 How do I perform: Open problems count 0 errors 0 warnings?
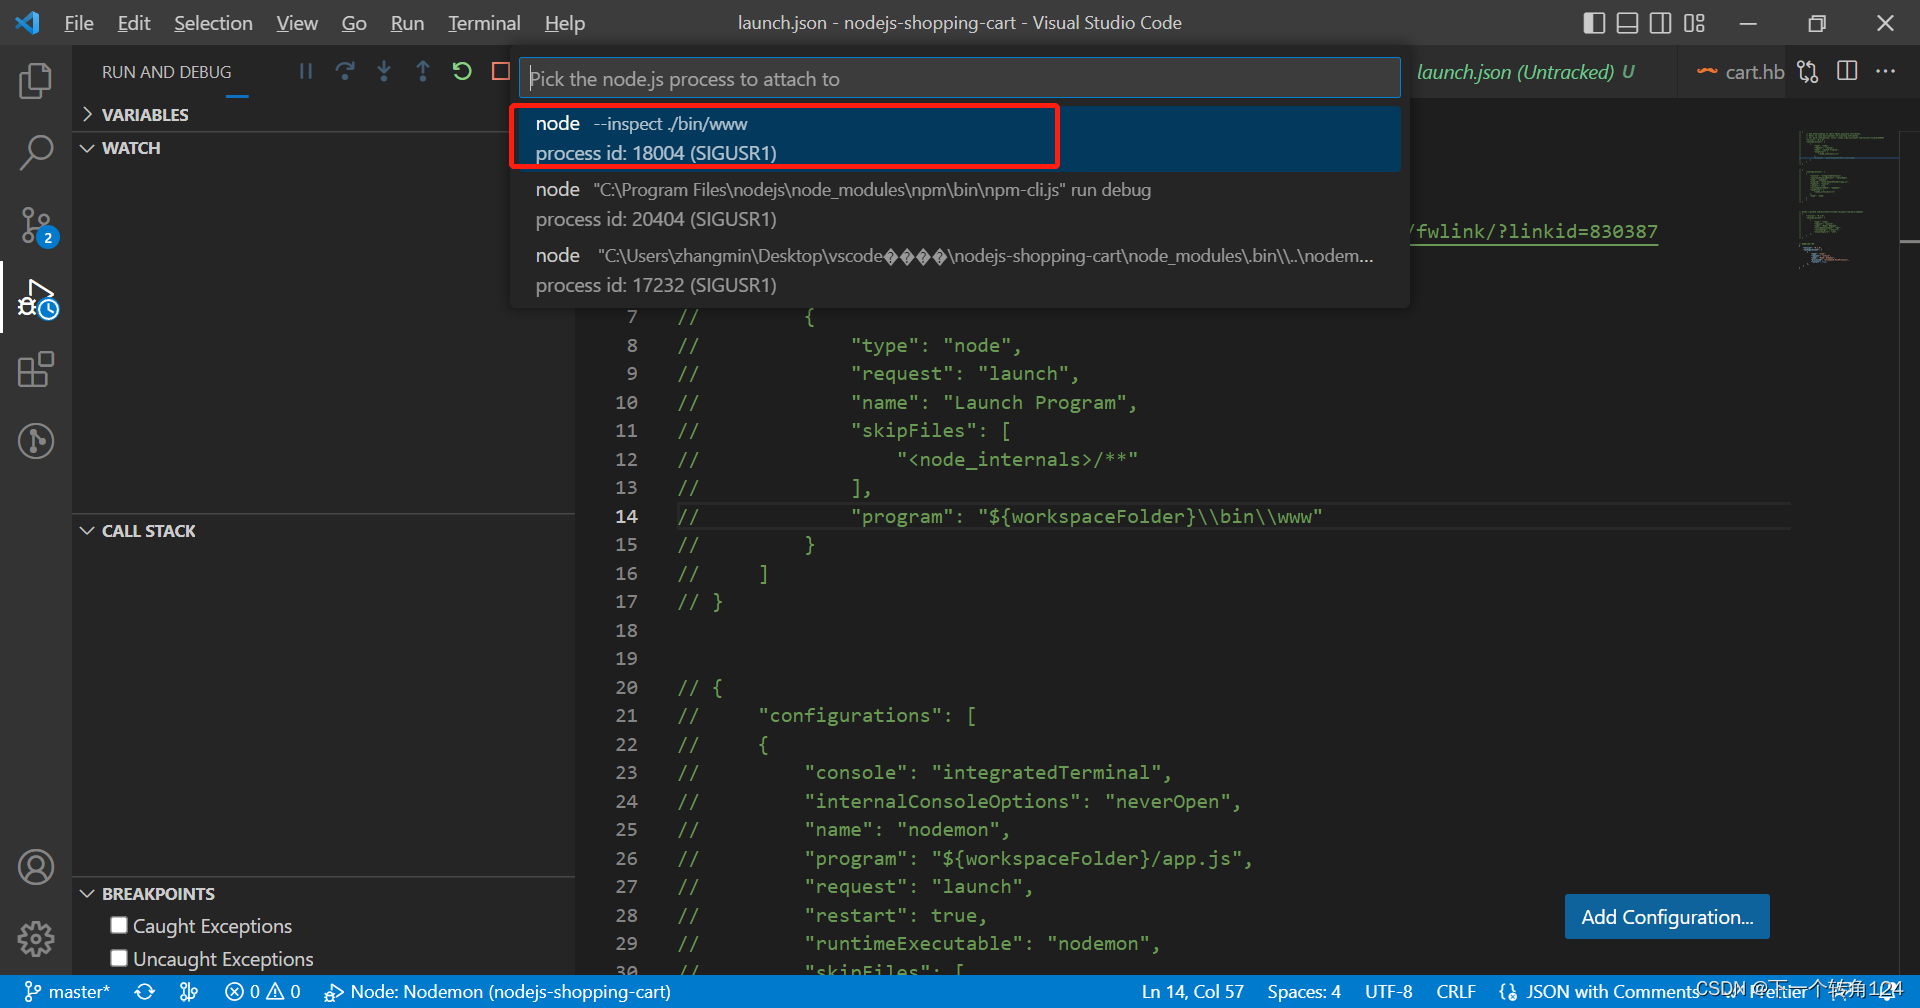tap(263, 992)
